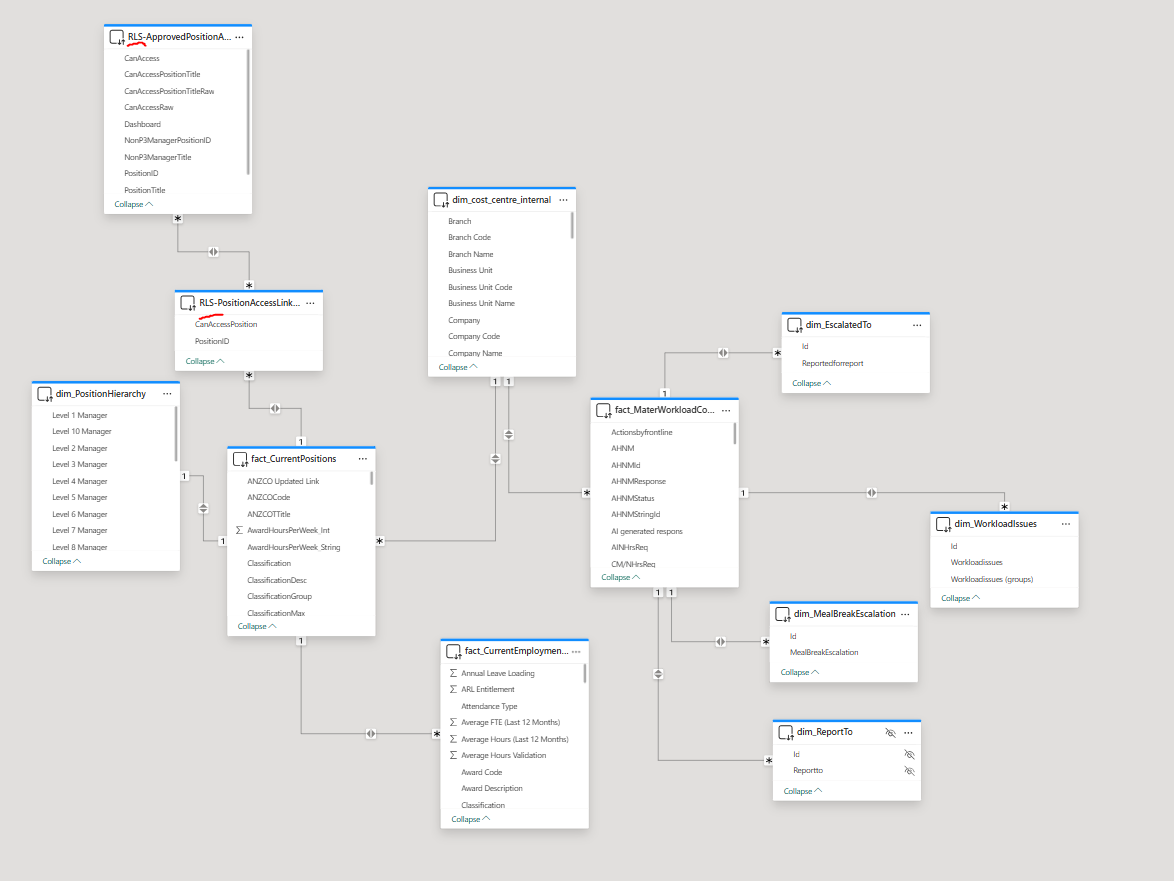Screen dimensions: 1174x881
Task: Open the dim_WorkloadIssues more options ellipsis
Action: (1065, 524)
